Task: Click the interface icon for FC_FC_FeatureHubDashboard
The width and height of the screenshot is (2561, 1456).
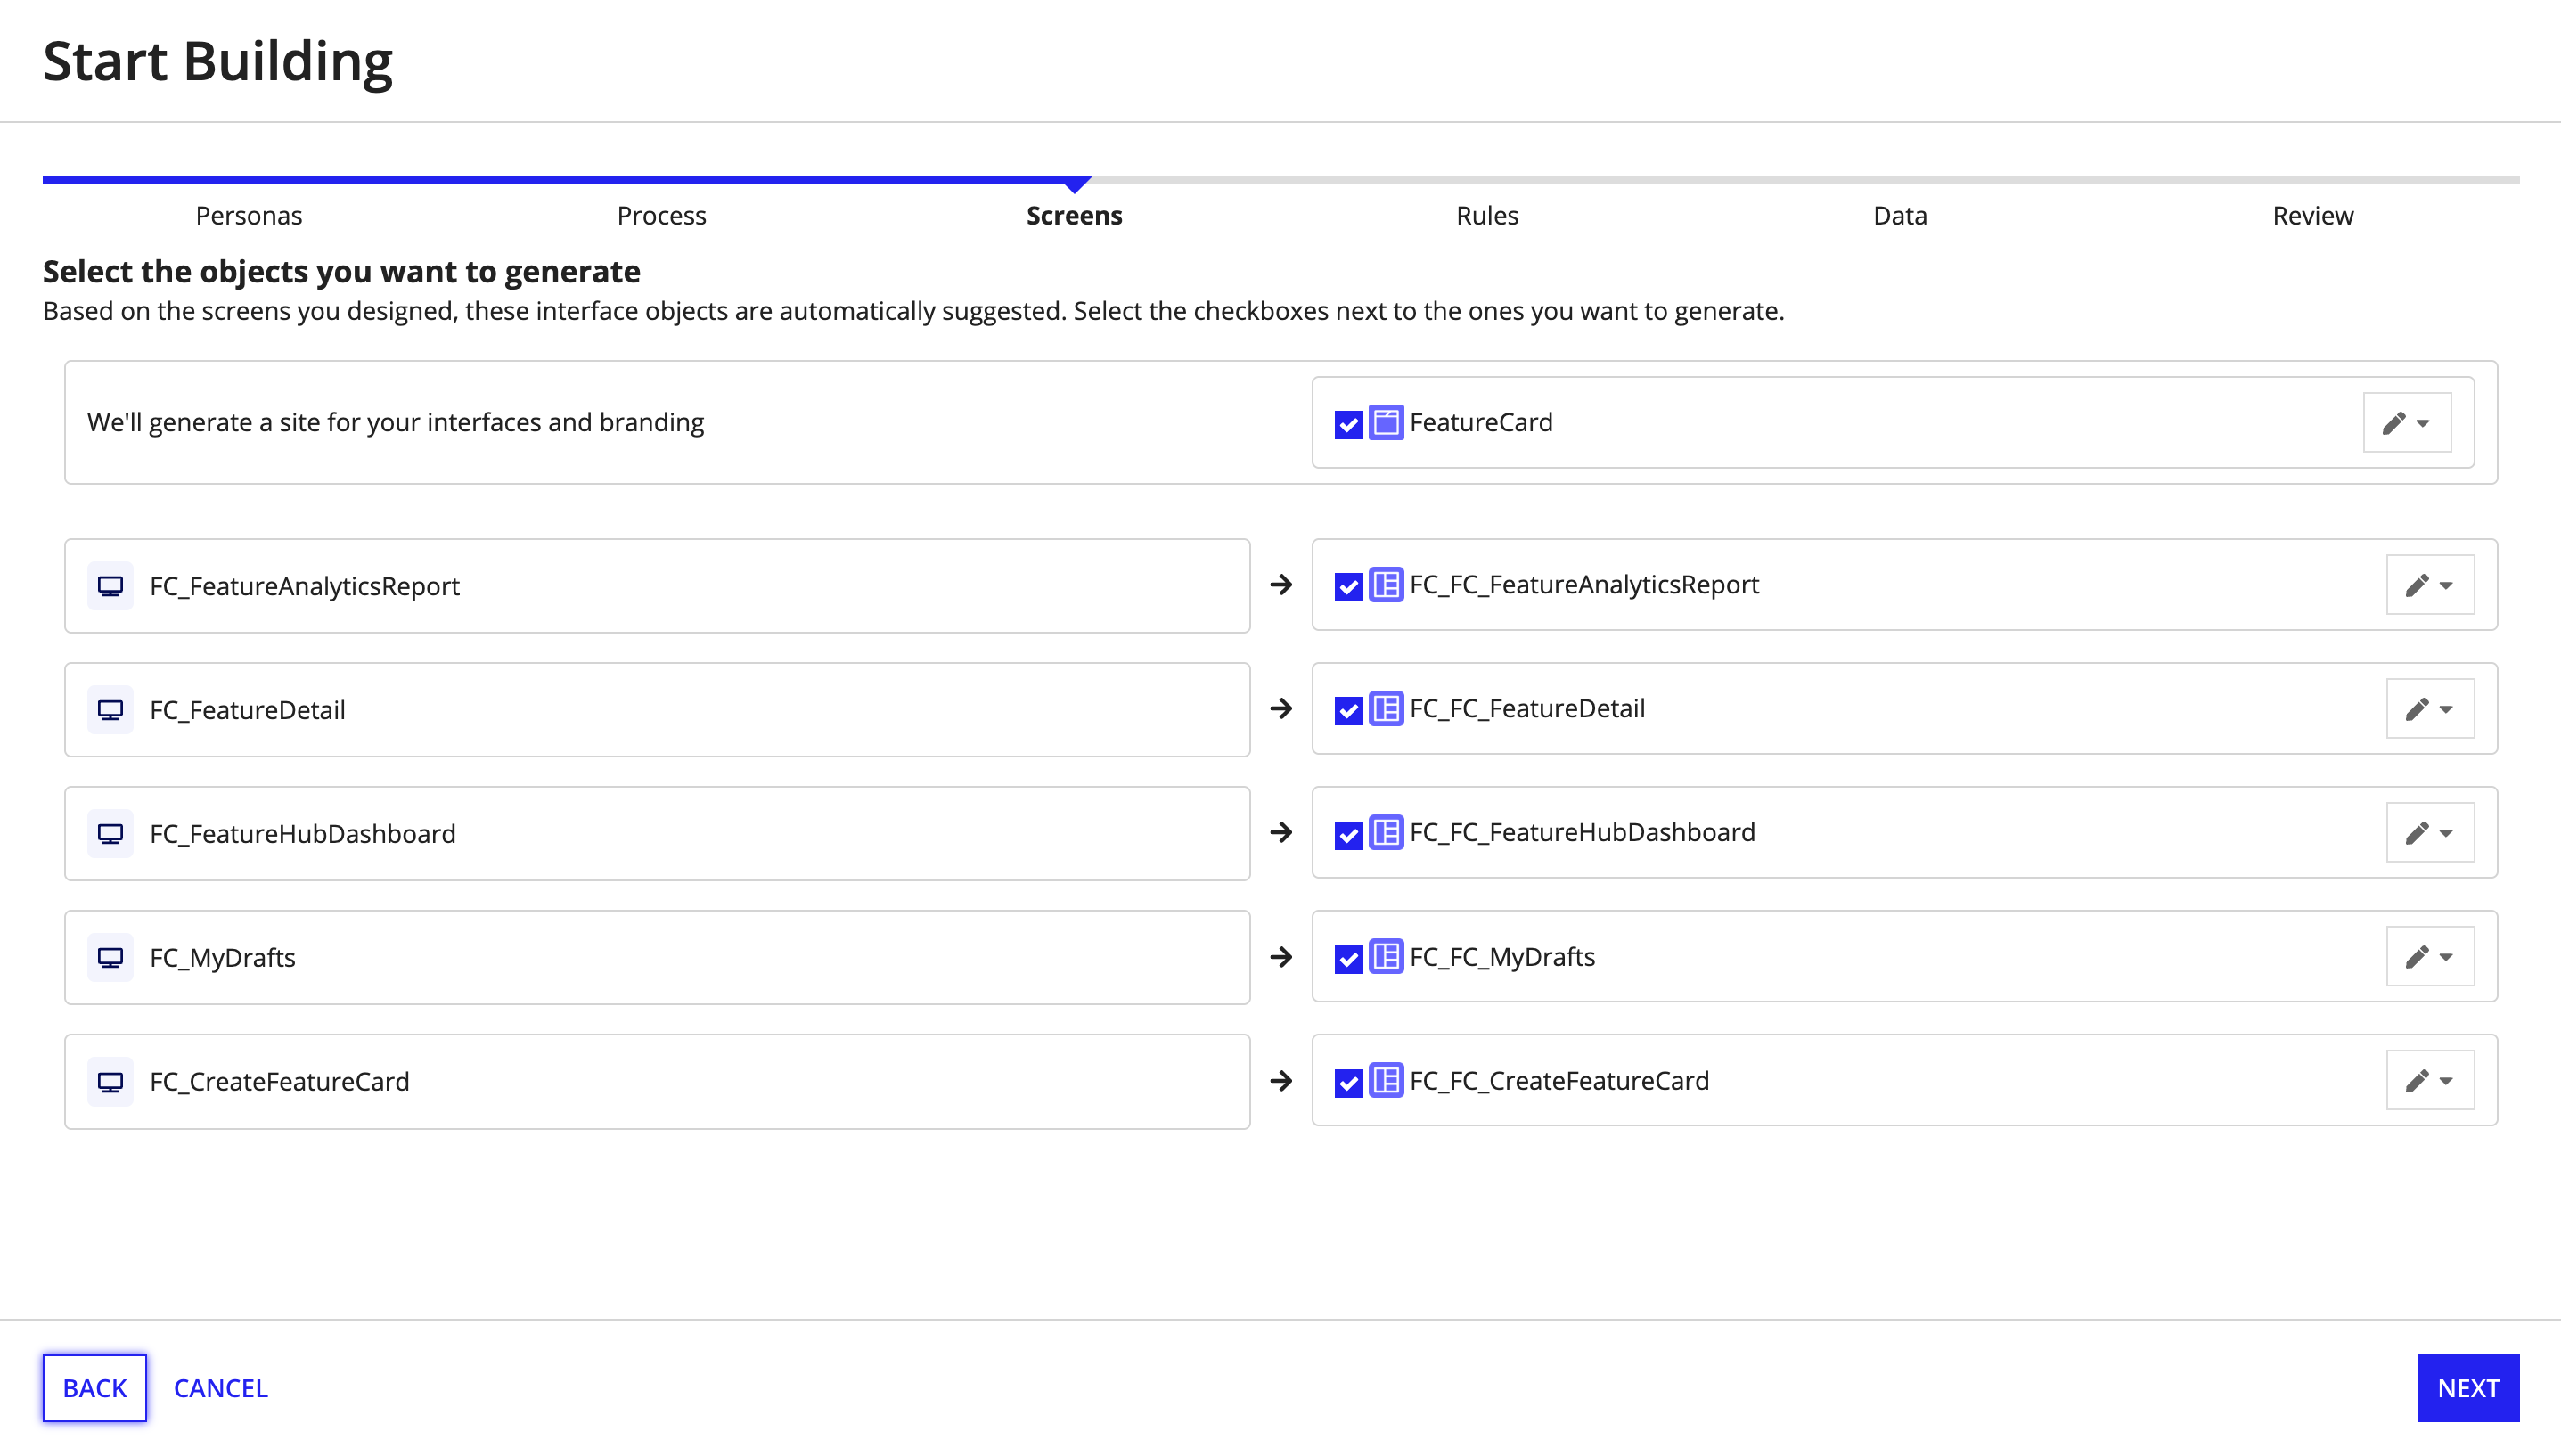Action: 1386,833
